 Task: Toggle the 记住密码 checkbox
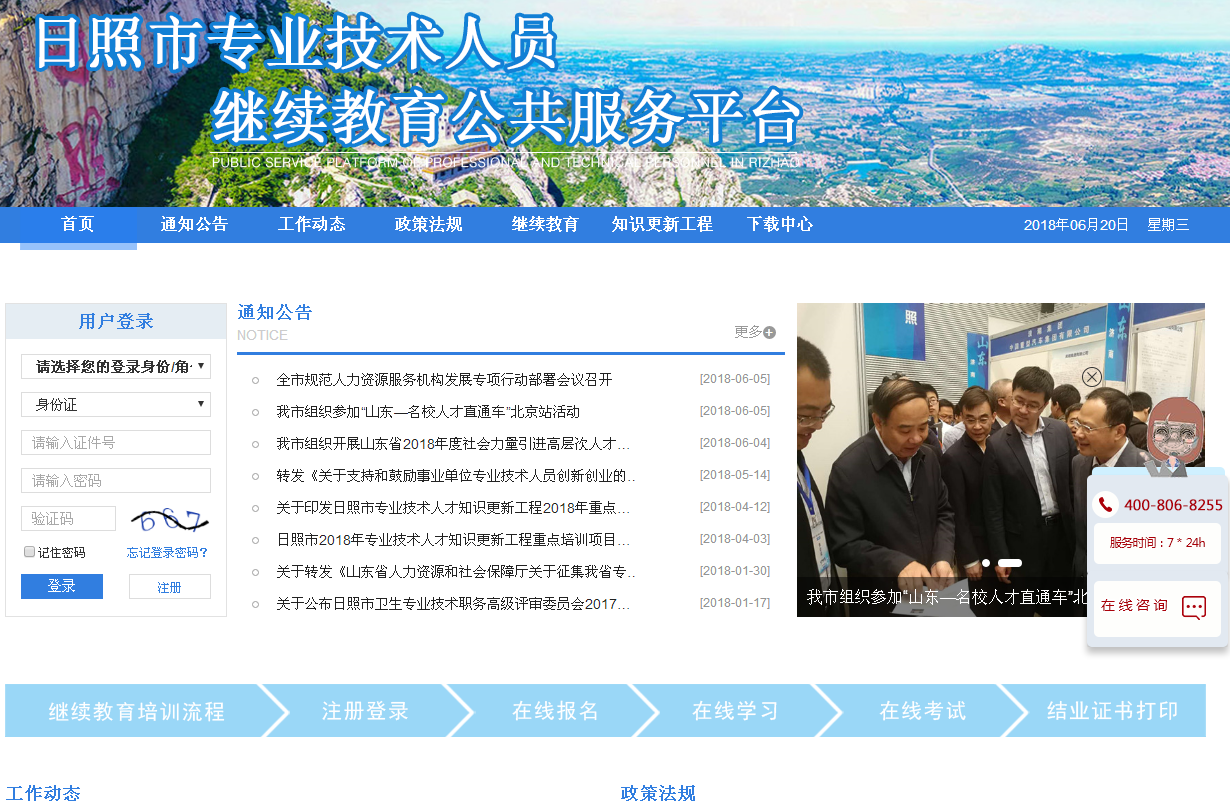point(29,552)
